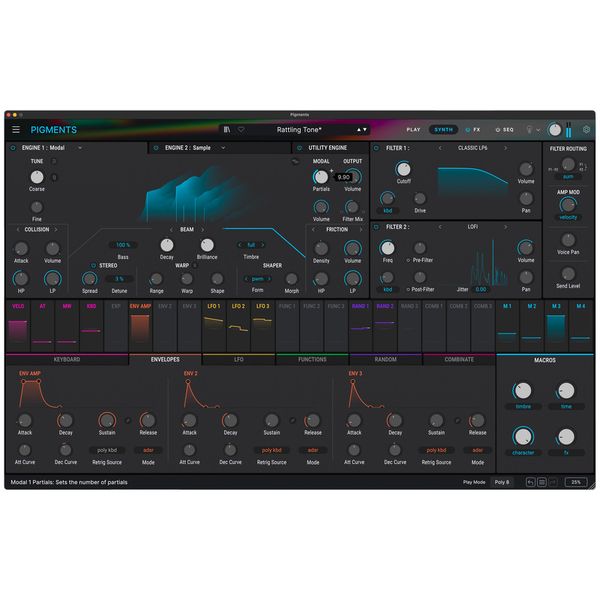Click the undo arrow in the status bar
Viewport: 600px width, 600px height.
point(531,482)
